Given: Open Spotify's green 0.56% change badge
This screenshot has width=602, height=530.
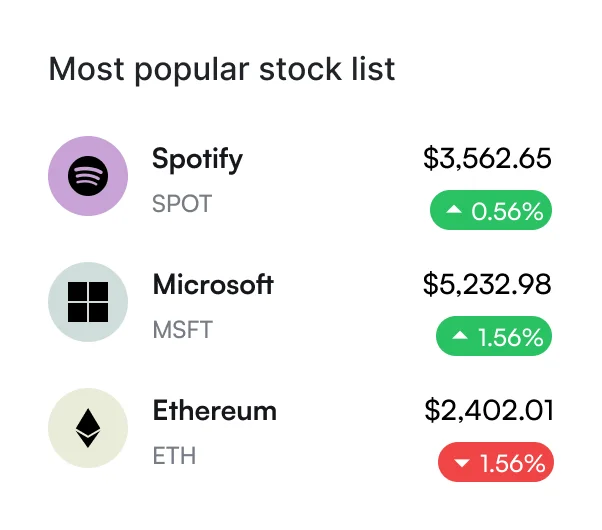Looking at the screenshot, I should point(491,211).
